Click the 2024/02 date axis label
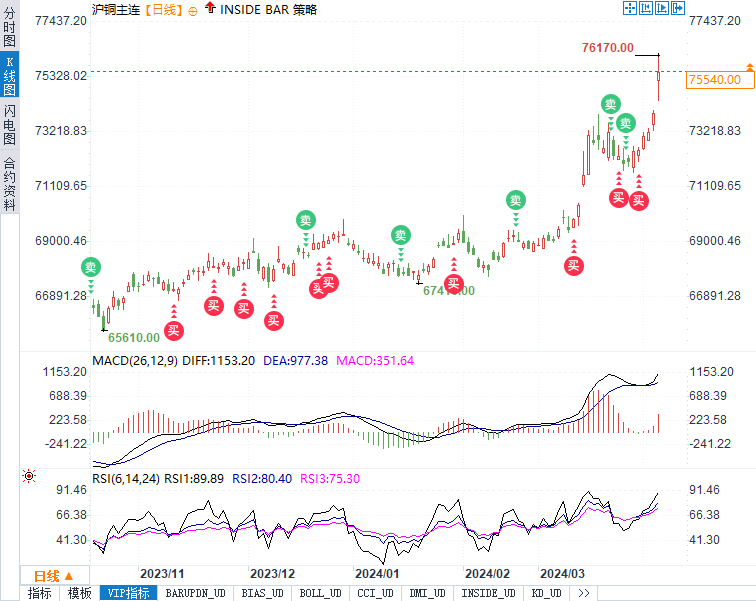Viewport: 756px width, 601px height. 487,574
